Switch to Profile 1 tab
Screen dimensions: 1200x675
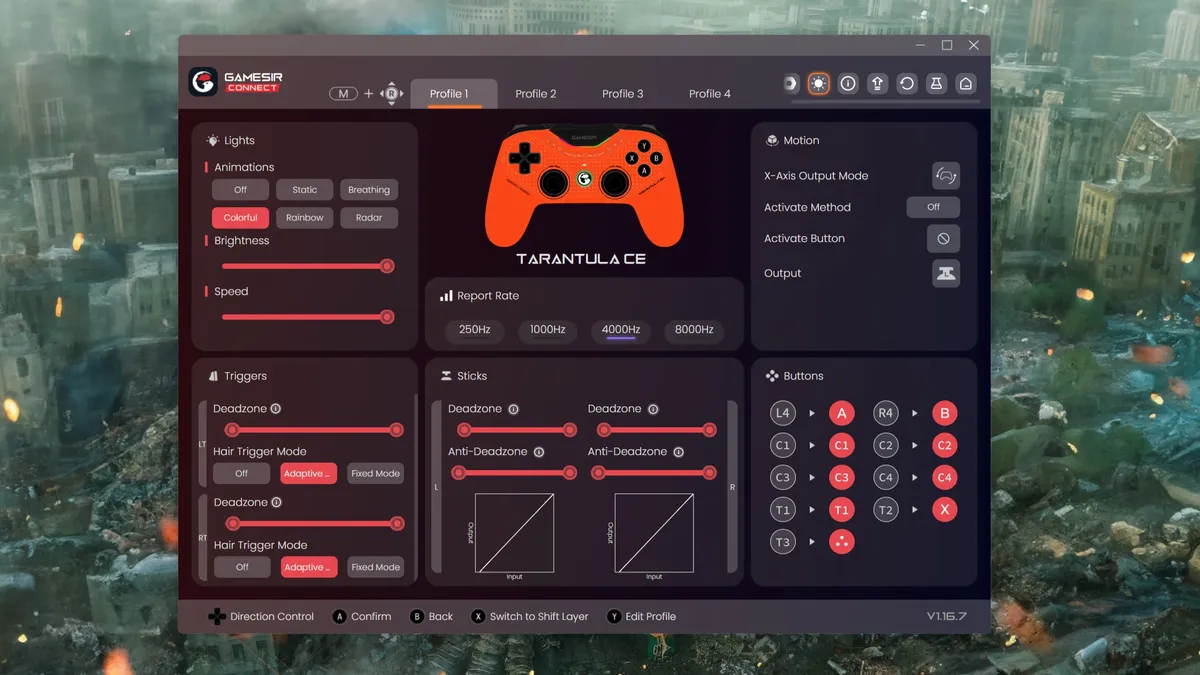click(454, 94)
